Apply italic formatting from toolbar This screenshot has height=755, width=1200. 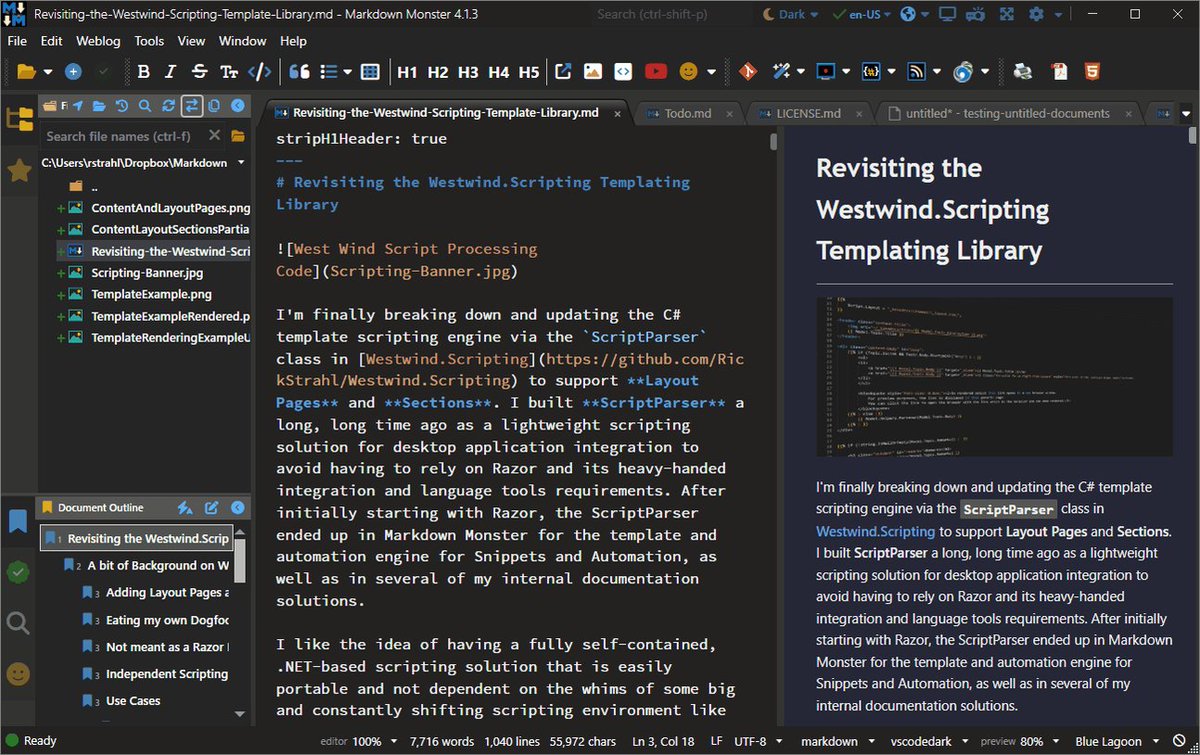[x=171, y=72]
